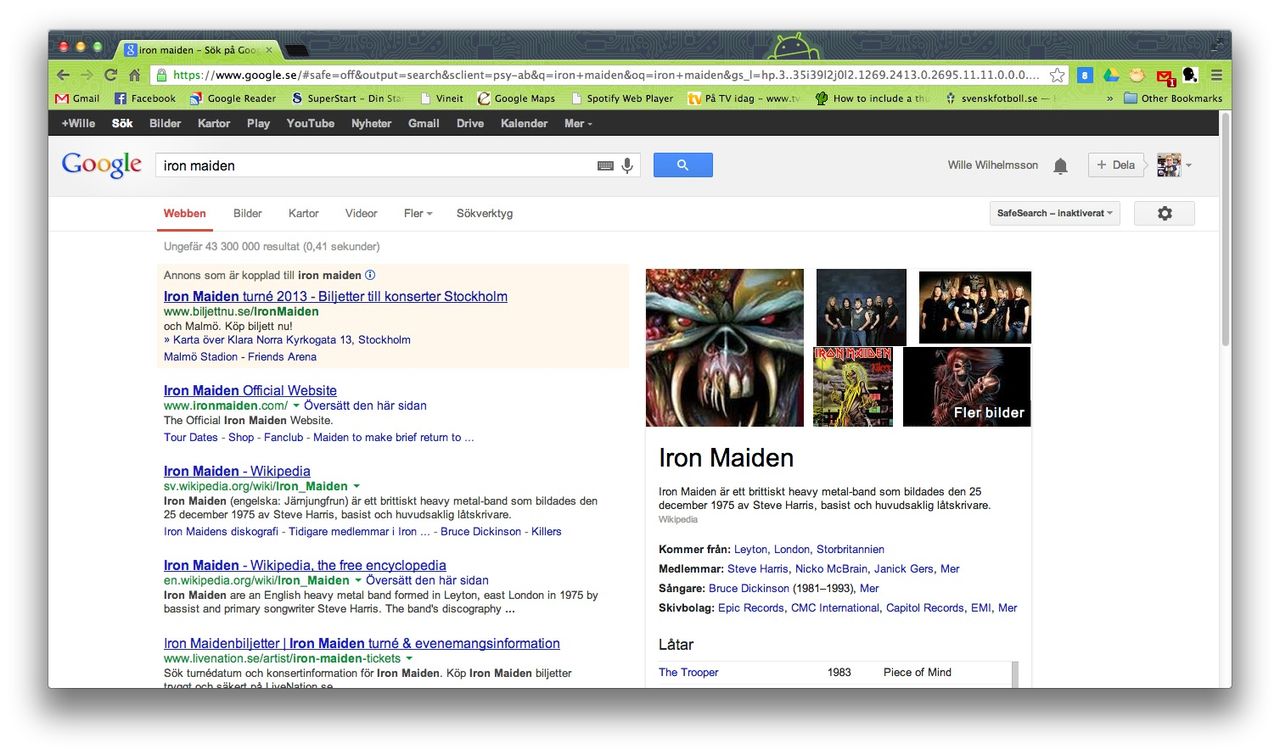Open the Google Drive extension icon

click(1110, 75)
